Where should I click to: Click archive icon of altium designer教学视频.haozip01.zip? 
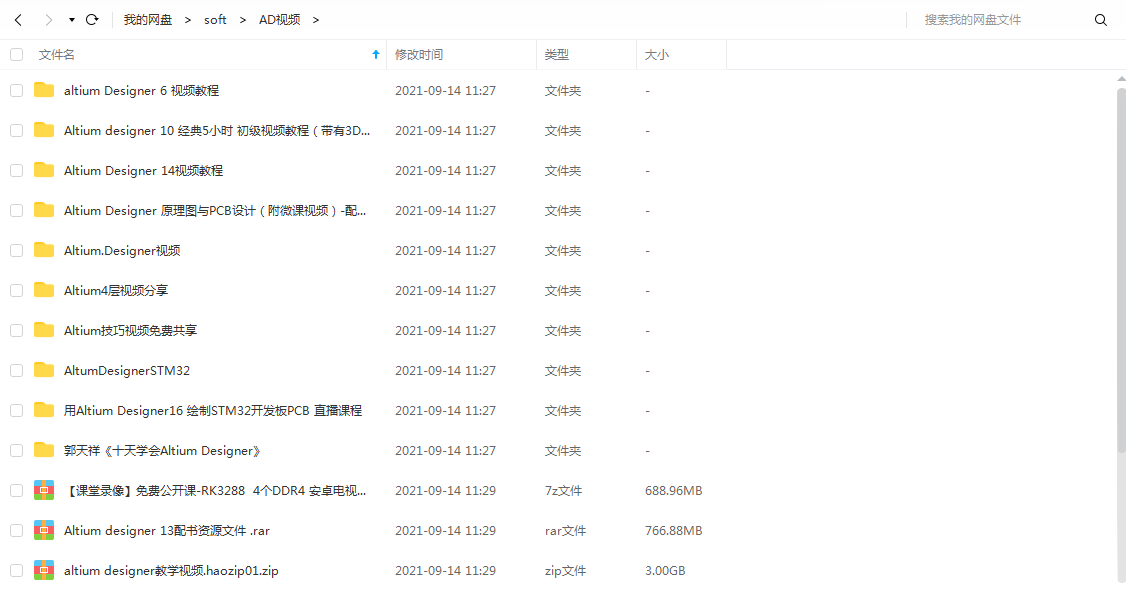click(x=44, y=570)
